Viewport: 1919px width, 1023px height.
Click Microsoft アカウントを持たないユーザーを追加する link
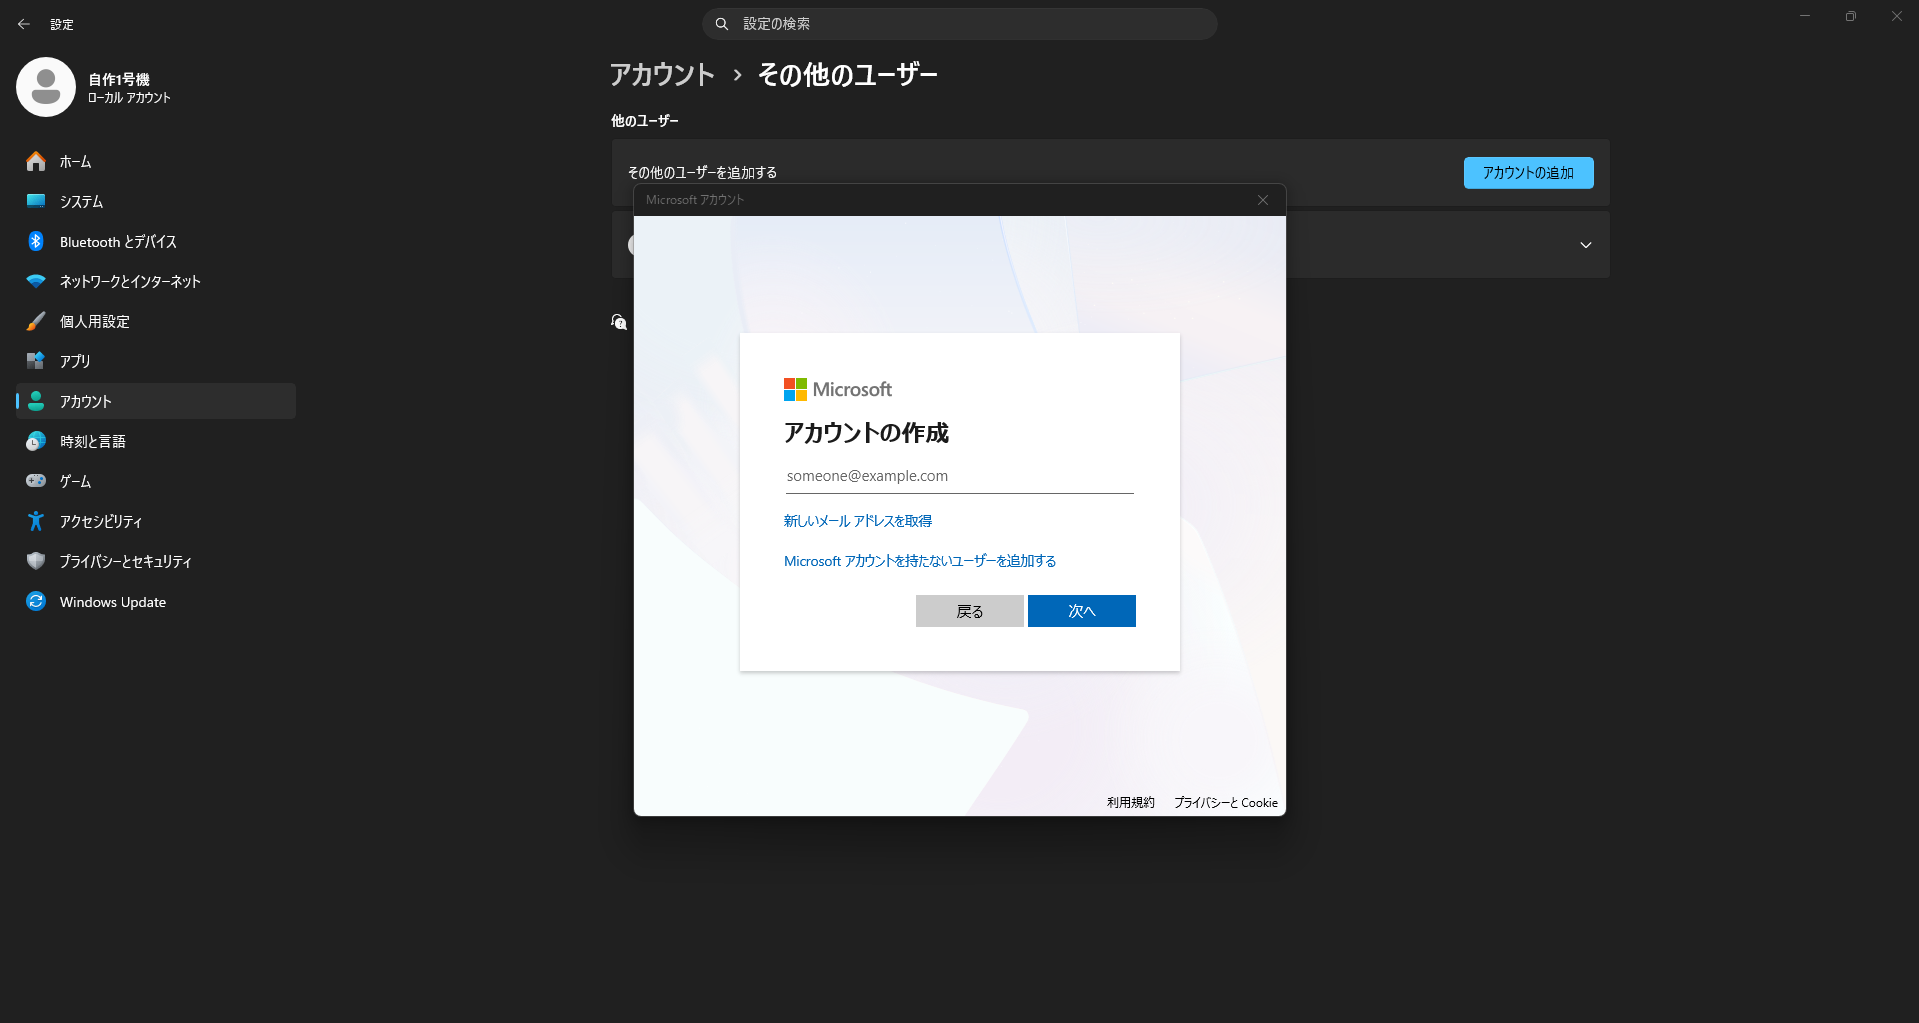(920, 561)
